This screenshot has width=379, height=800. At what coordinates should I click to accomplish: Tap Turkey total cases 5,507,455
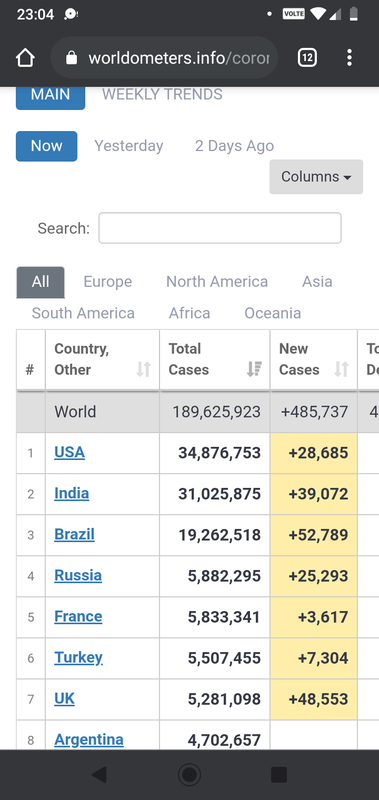pyautogui.click(x=224, y=658)
